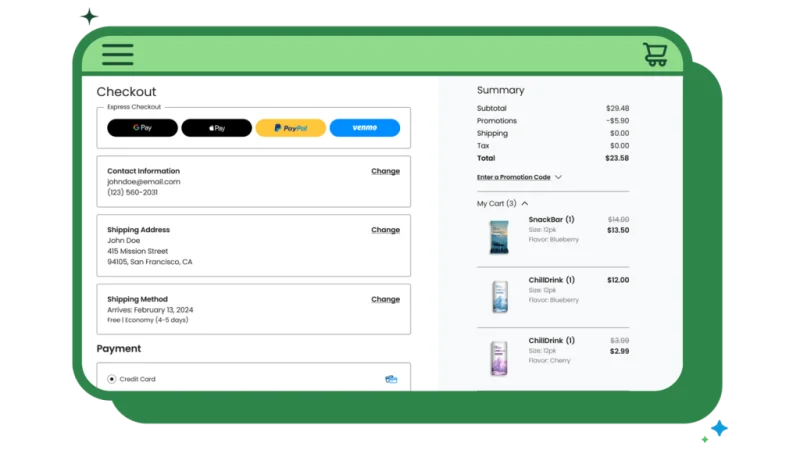Screen dimensions: 800x450
Task: Choose PayPal express checkout
Action: [290, 128]
